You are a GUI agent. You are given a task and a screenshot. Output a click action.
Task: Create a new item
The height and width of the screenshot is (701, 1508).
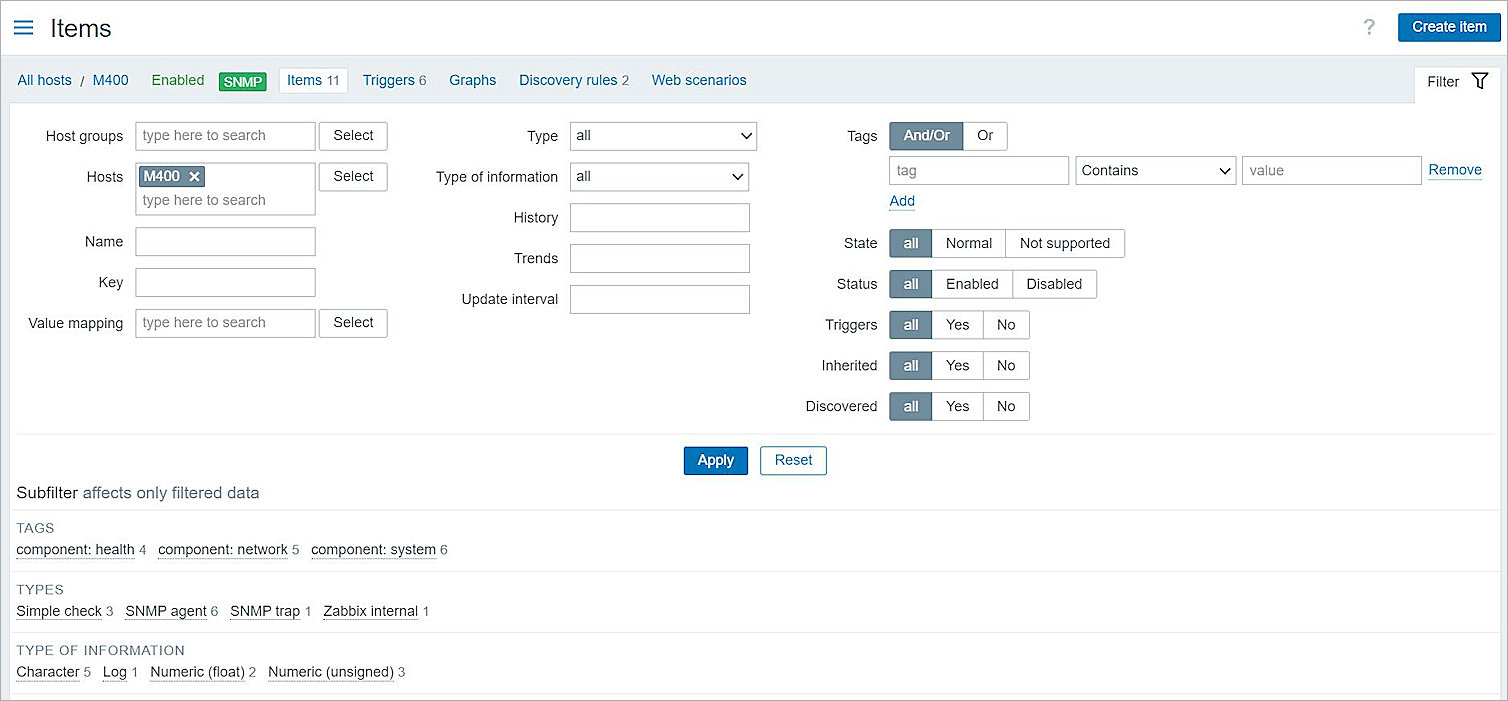click(x=1448, y=27)
